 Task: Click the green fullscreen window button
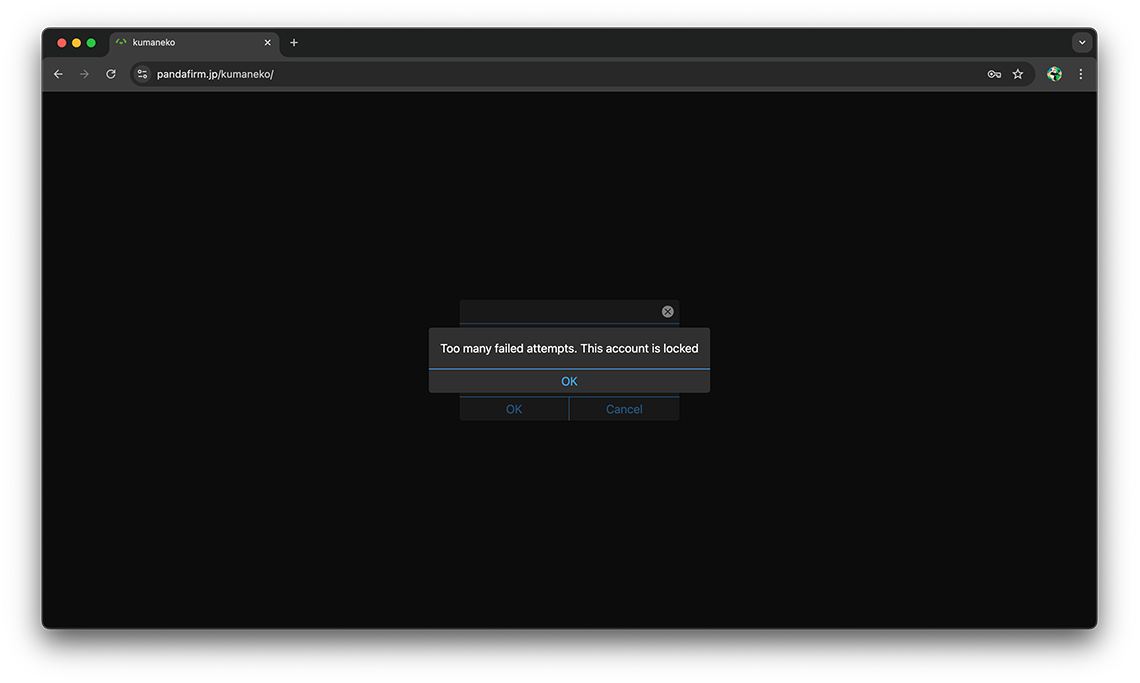[x=91, y=43]
